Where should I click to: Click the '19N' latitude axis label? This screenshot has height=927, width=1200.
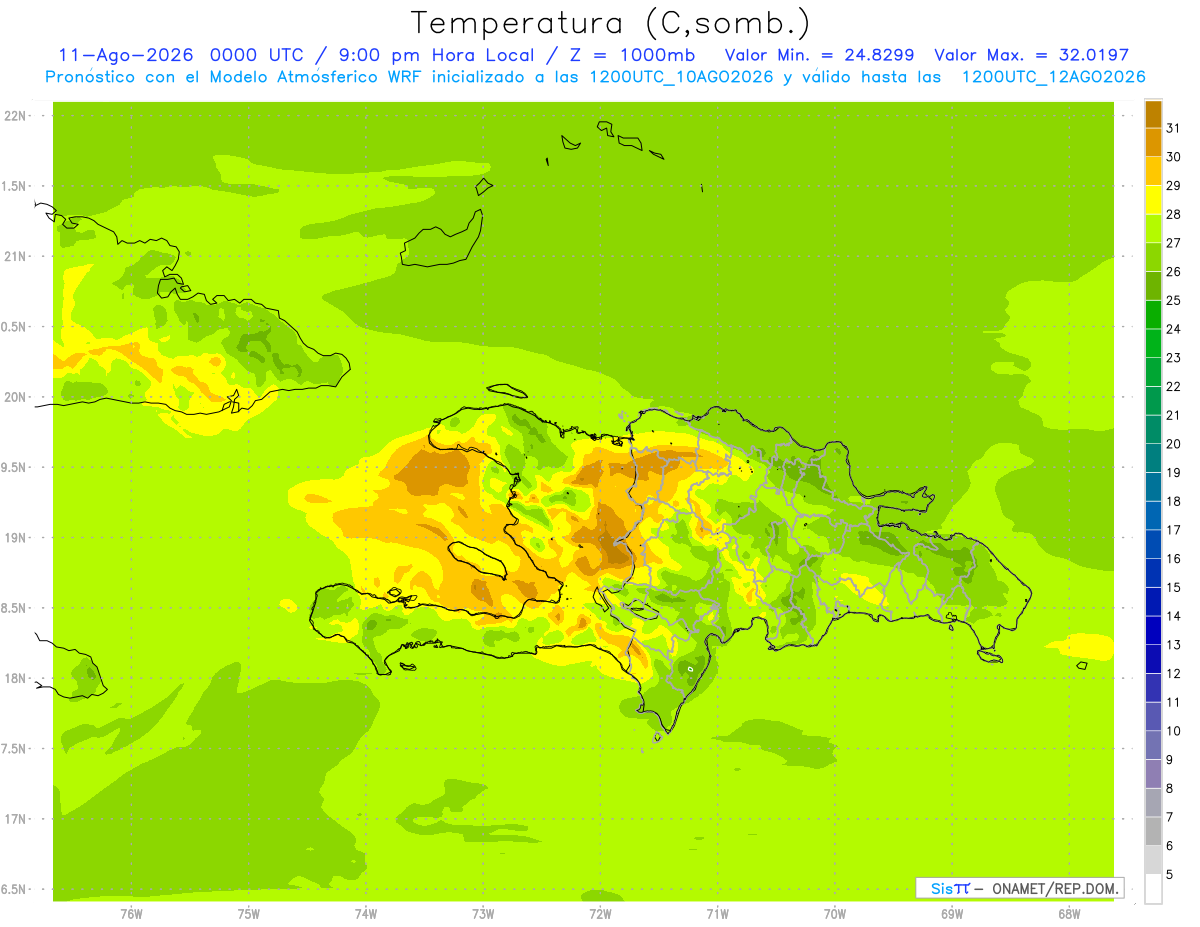15,538
